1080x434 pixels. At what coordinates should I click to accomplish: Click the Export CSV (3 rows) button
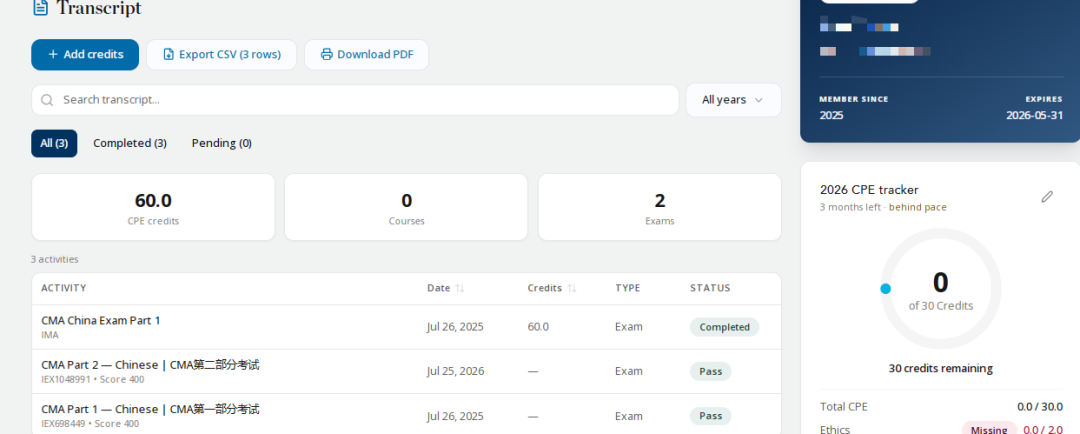222,54
